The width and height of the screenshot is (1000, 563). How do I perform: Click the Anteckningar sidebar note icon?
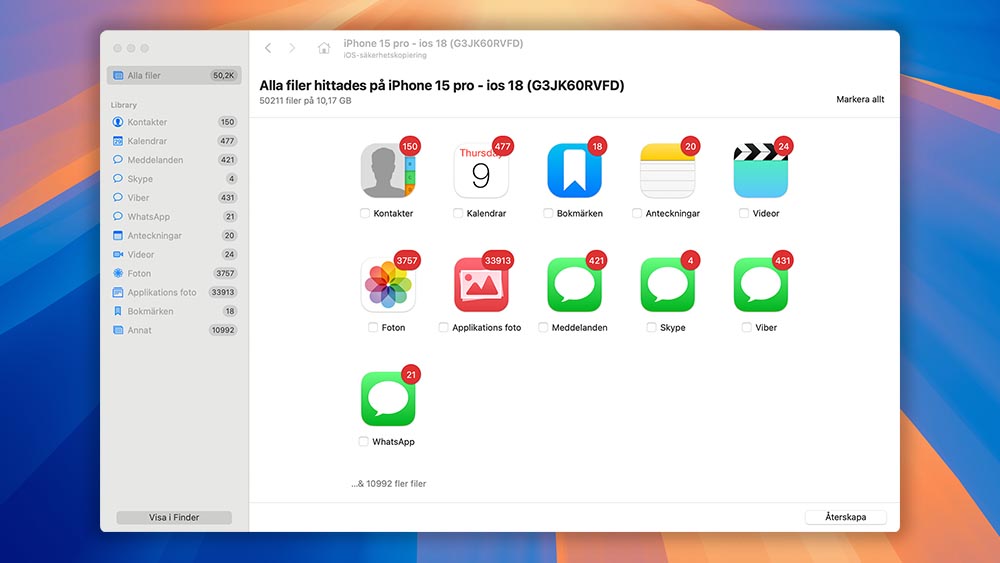pyautogui.click(x=117, y=235)
